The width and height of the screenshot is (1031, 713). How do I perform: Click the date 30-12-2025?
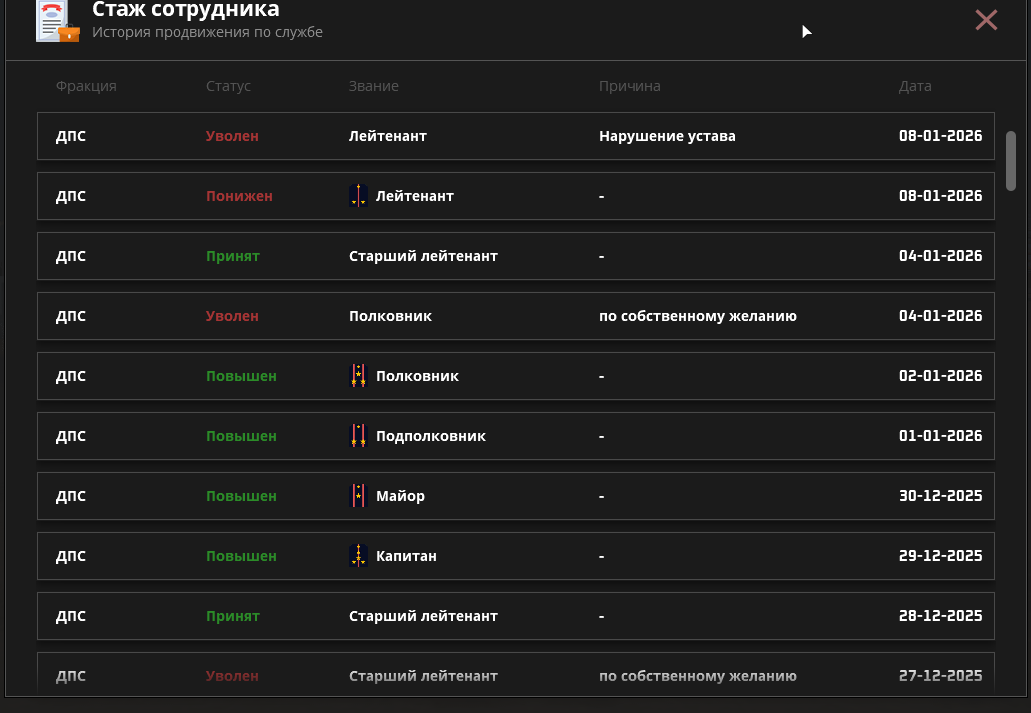[x=940, y=496]
